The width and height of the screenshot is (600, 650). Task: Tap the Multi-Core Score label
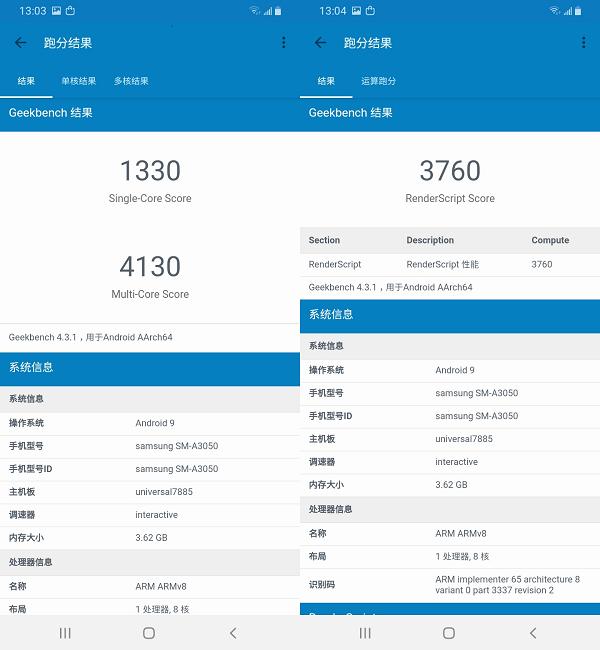click(150, 294)
